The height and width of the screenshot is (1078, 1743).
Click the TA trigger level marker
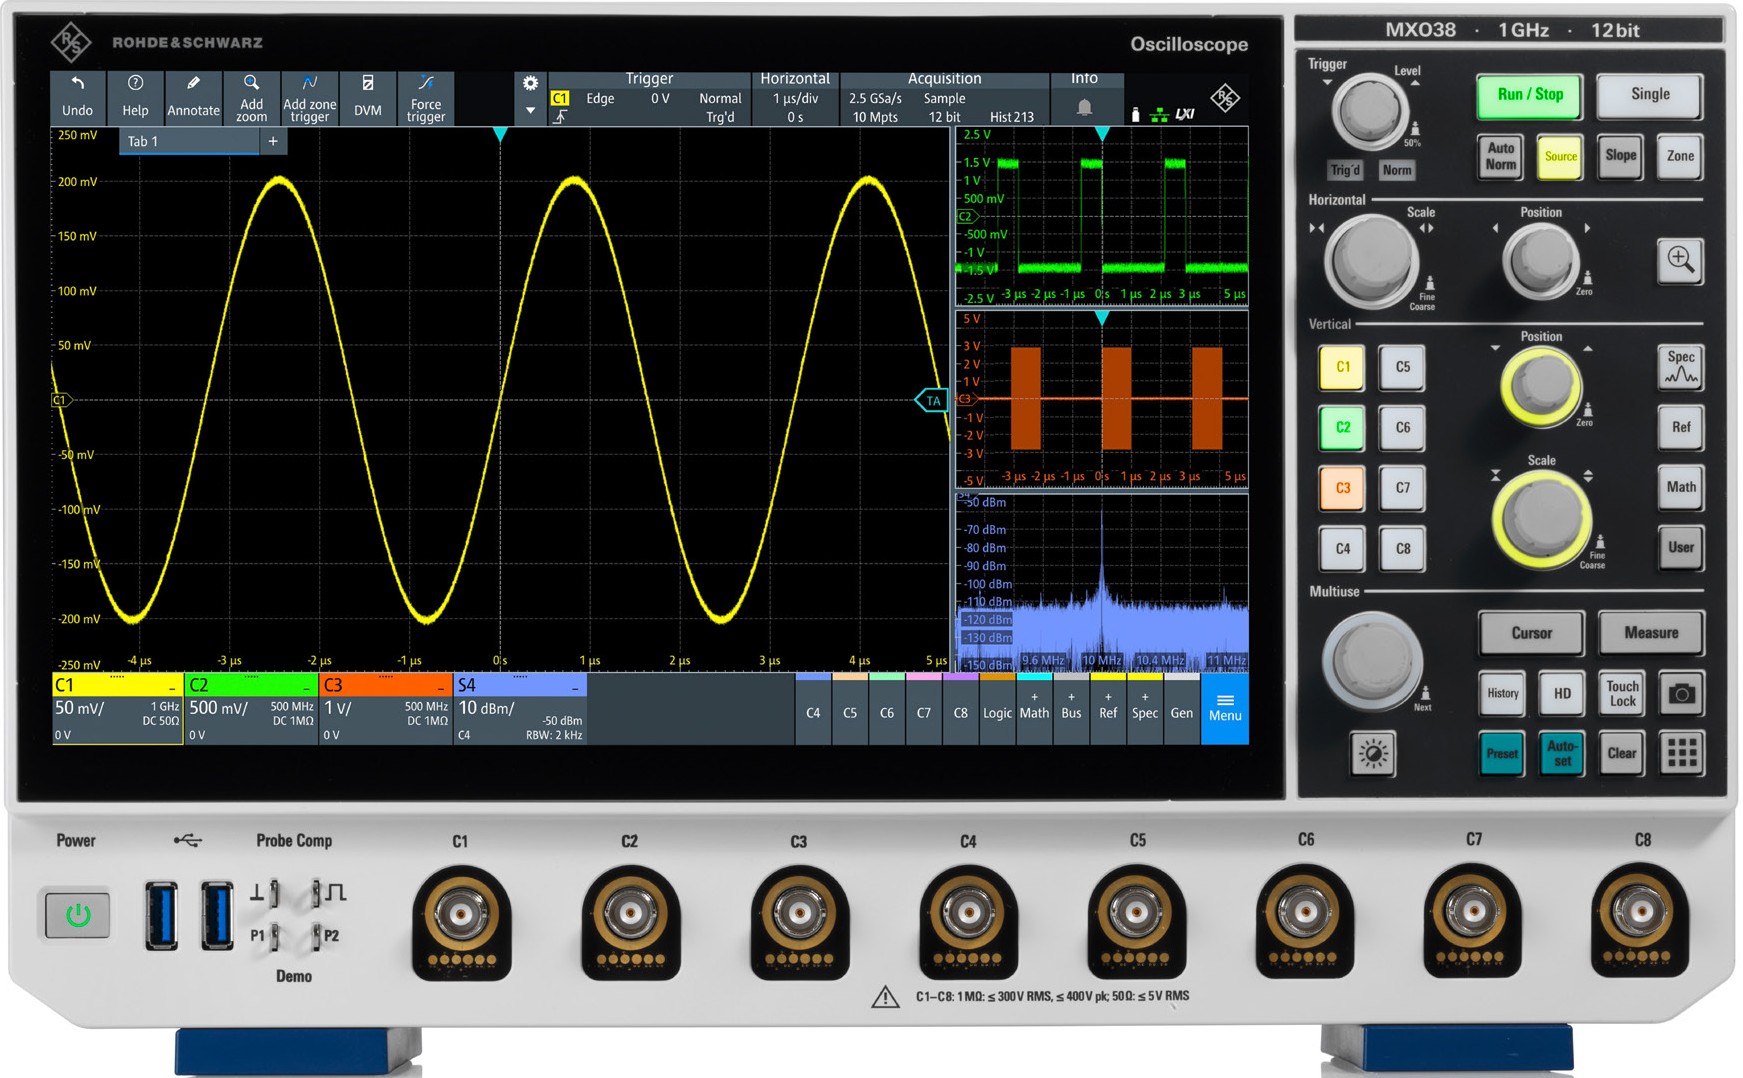click(x=932, y=401)
